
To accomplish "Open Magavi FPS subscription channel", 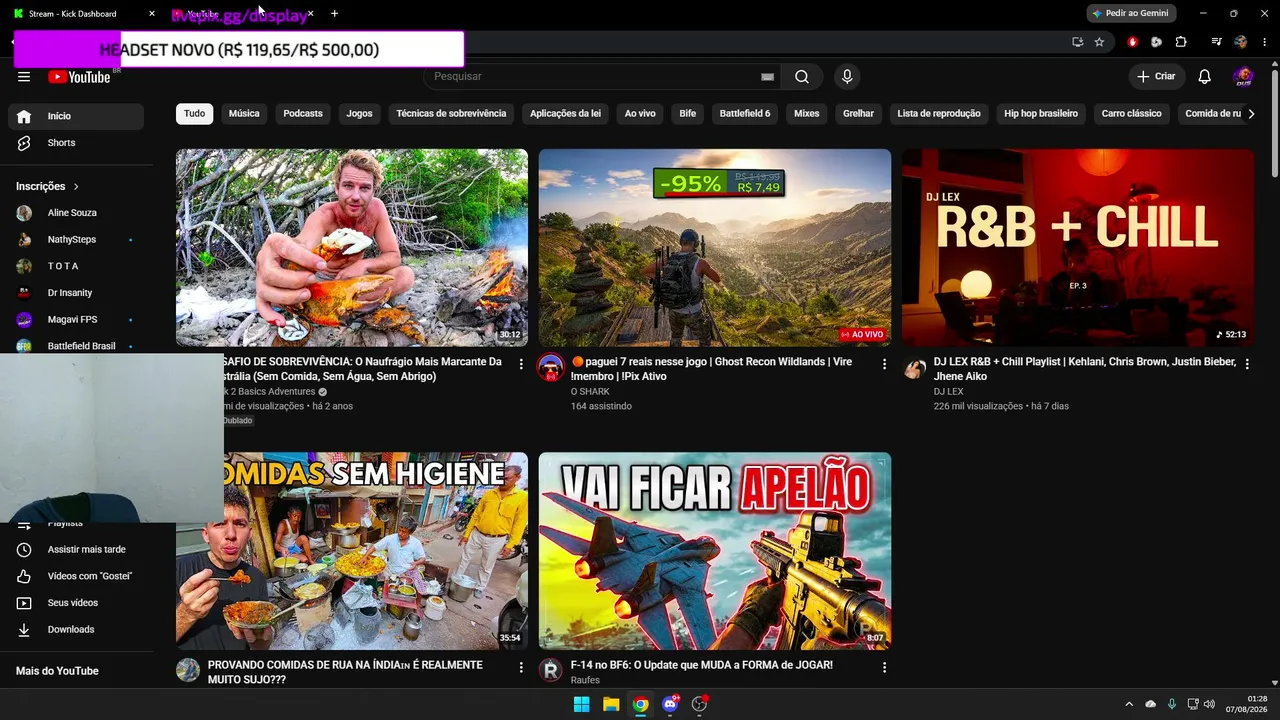I will pyautogui.click(x=76, y=320).
